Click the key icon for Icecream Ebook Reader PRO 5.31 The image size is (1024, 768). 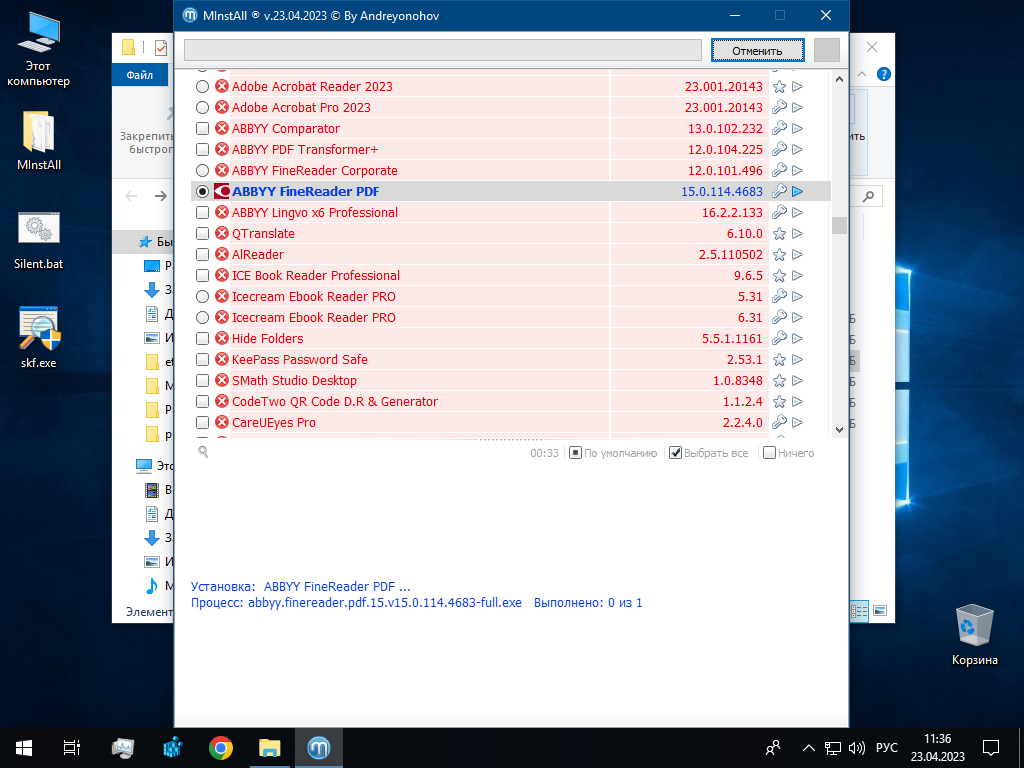(x=779, y=296)
